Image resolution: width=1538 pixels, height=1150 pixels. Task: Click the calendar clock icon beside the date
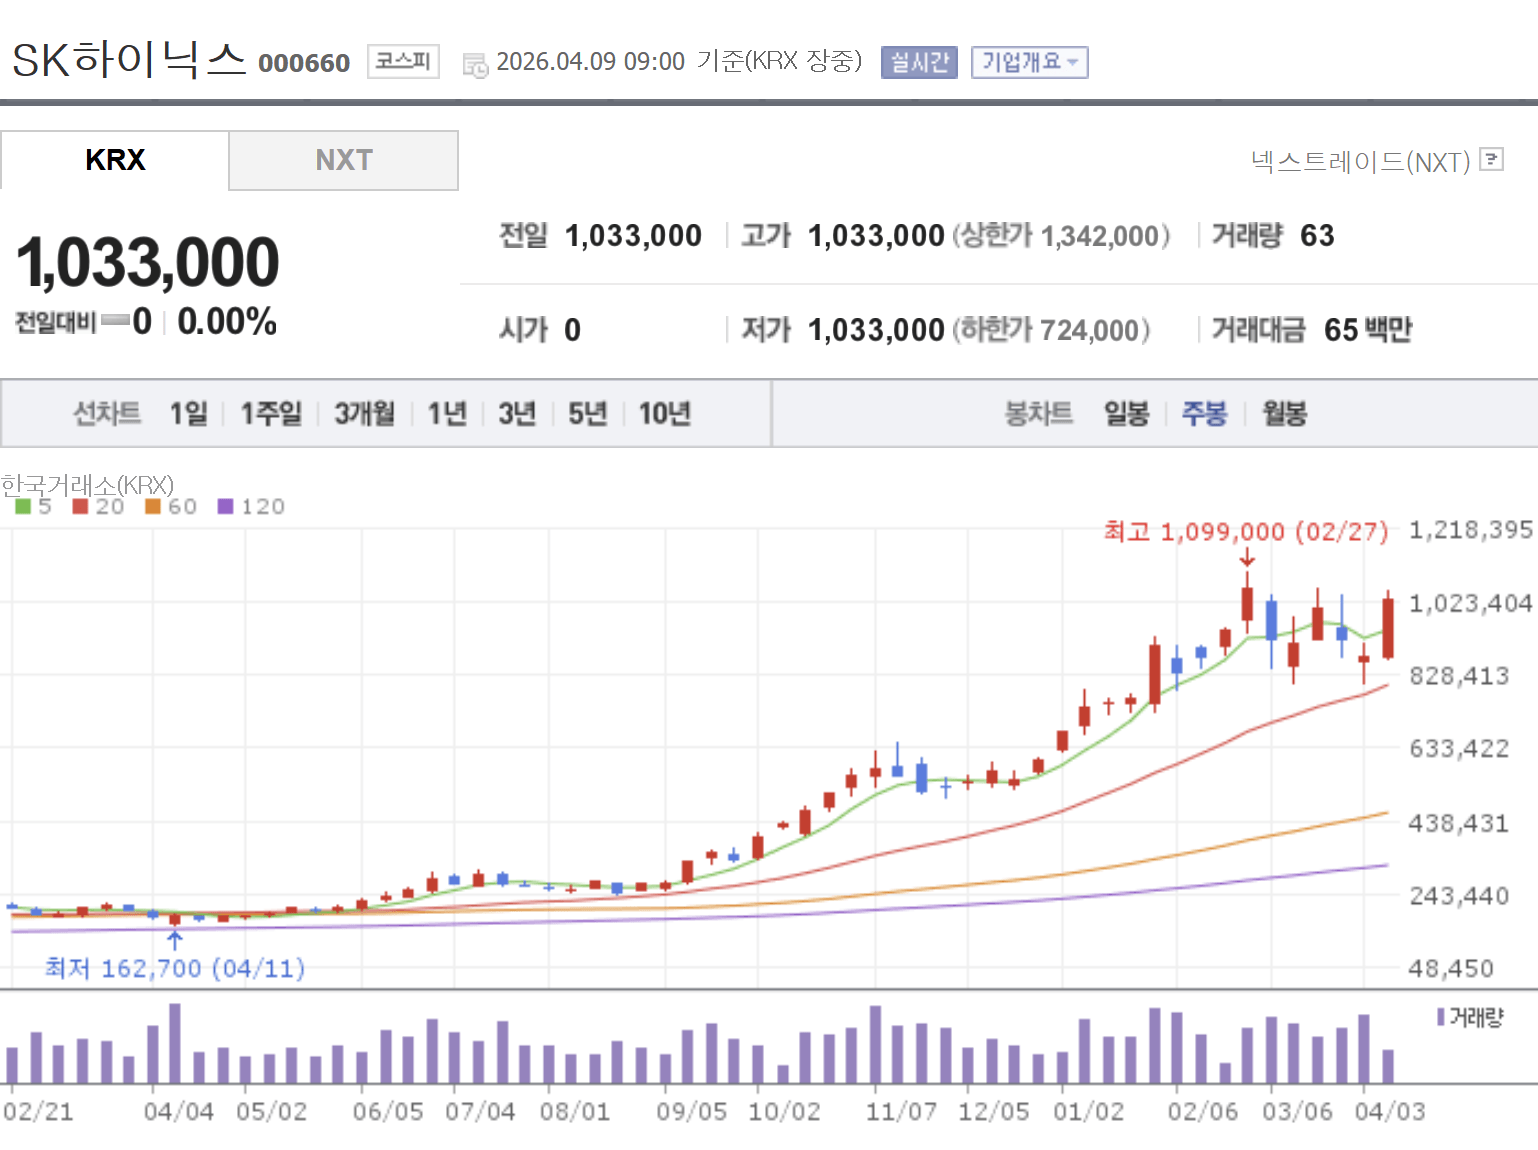475,65
